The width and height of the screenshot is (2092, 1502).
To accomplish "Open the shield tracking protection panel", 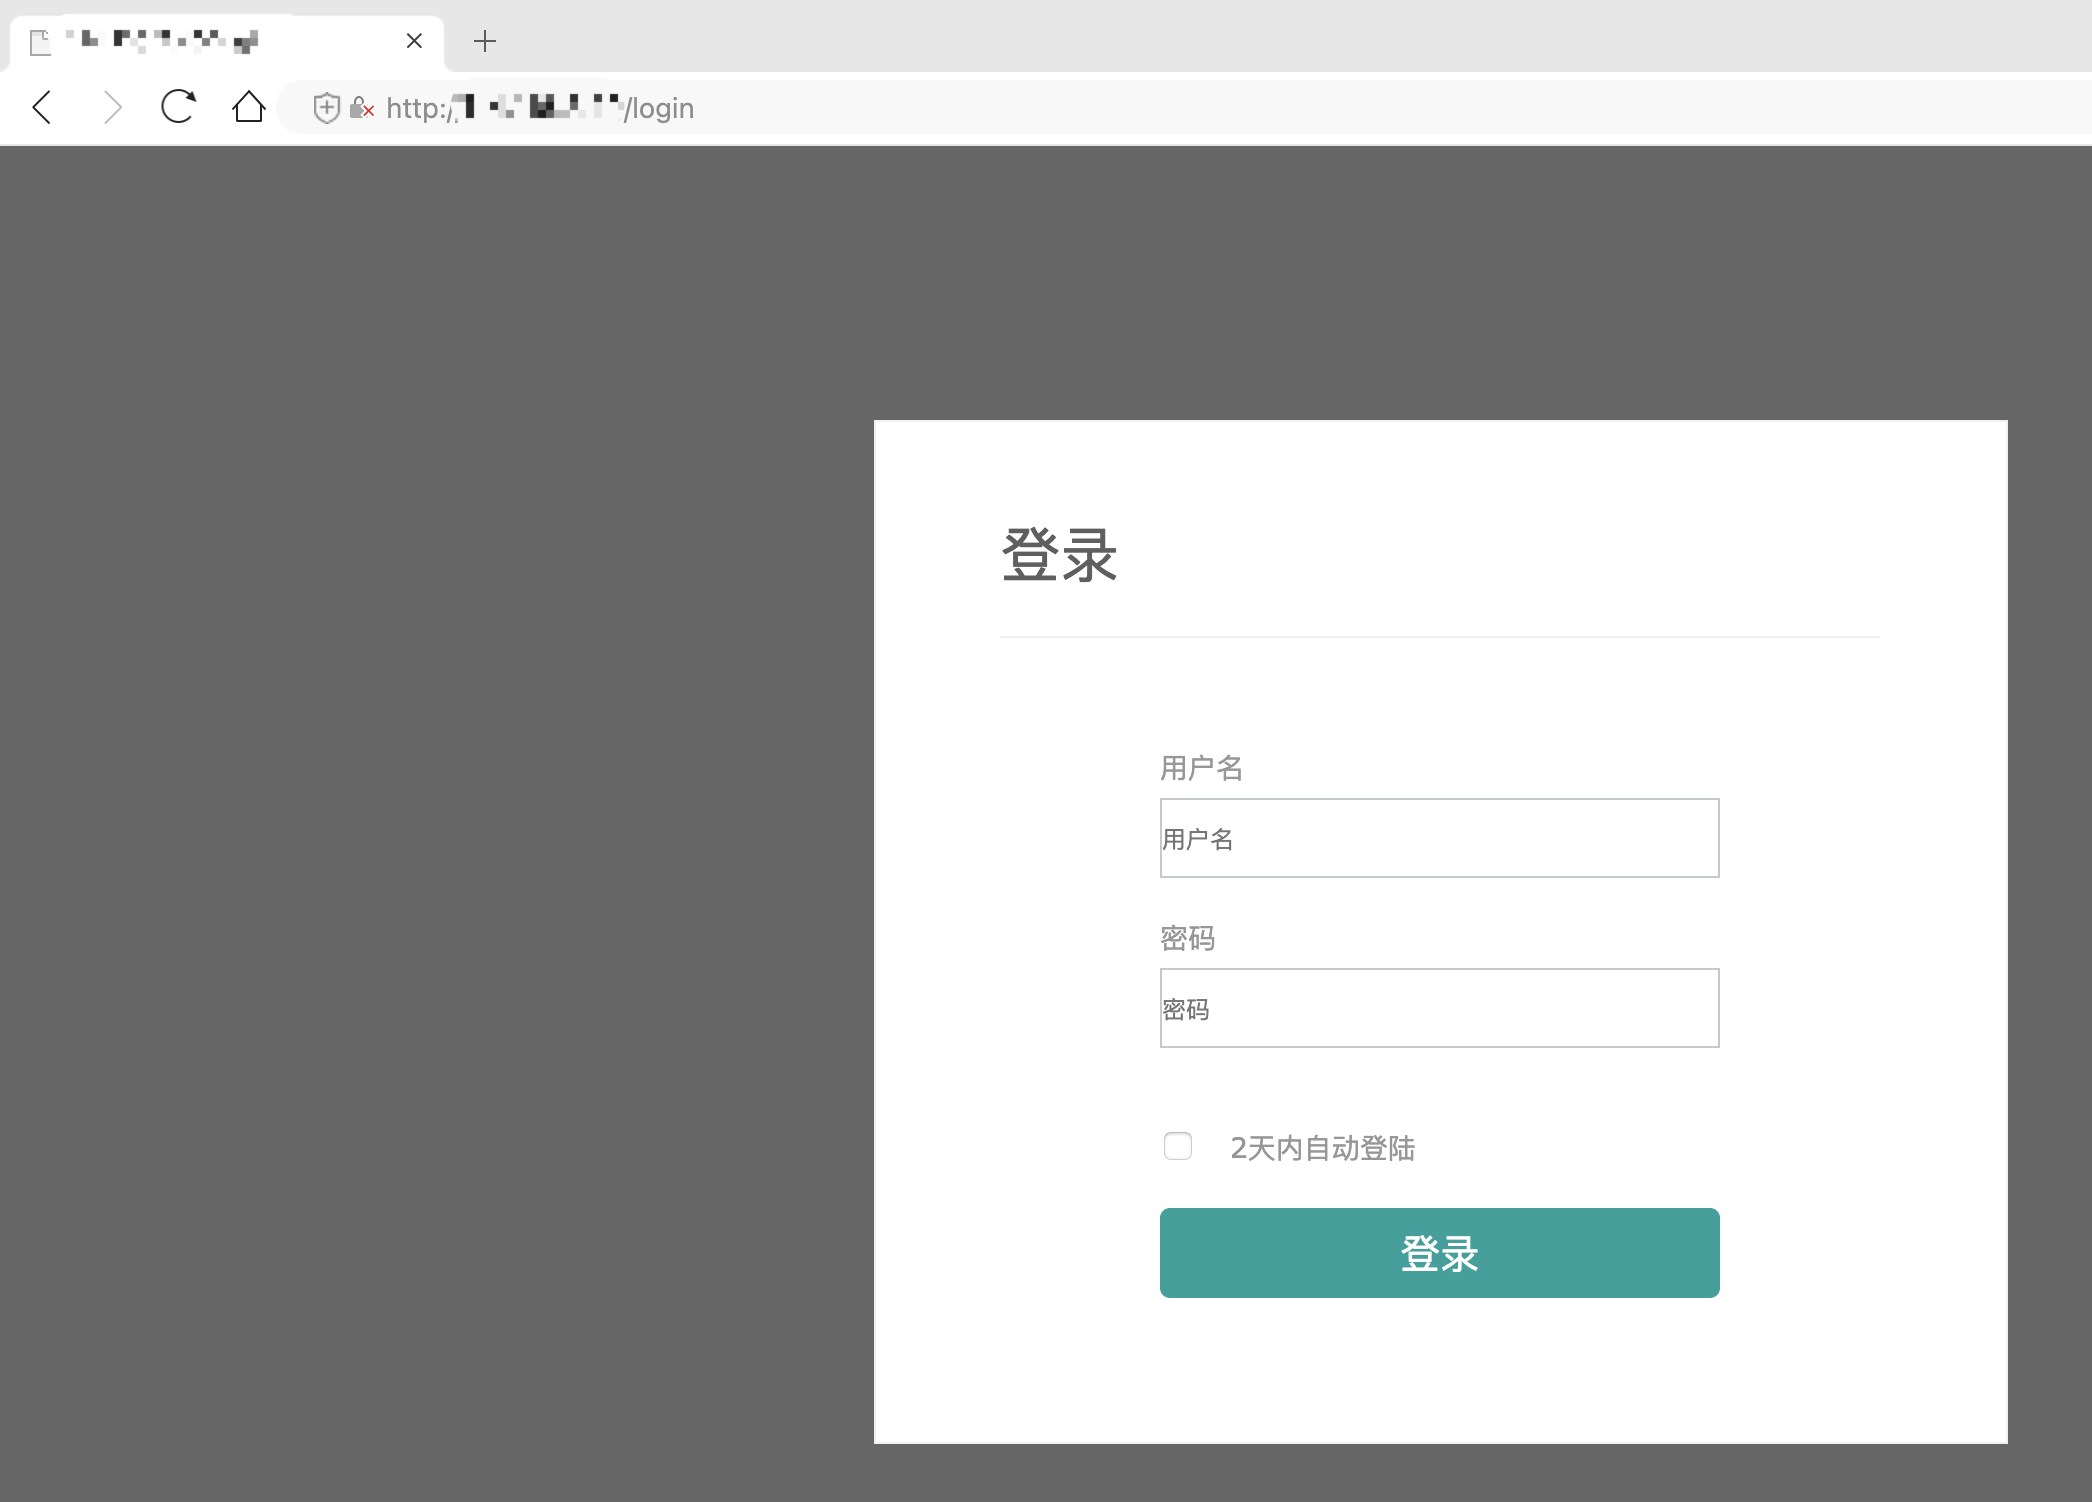I will coord(326,108).
